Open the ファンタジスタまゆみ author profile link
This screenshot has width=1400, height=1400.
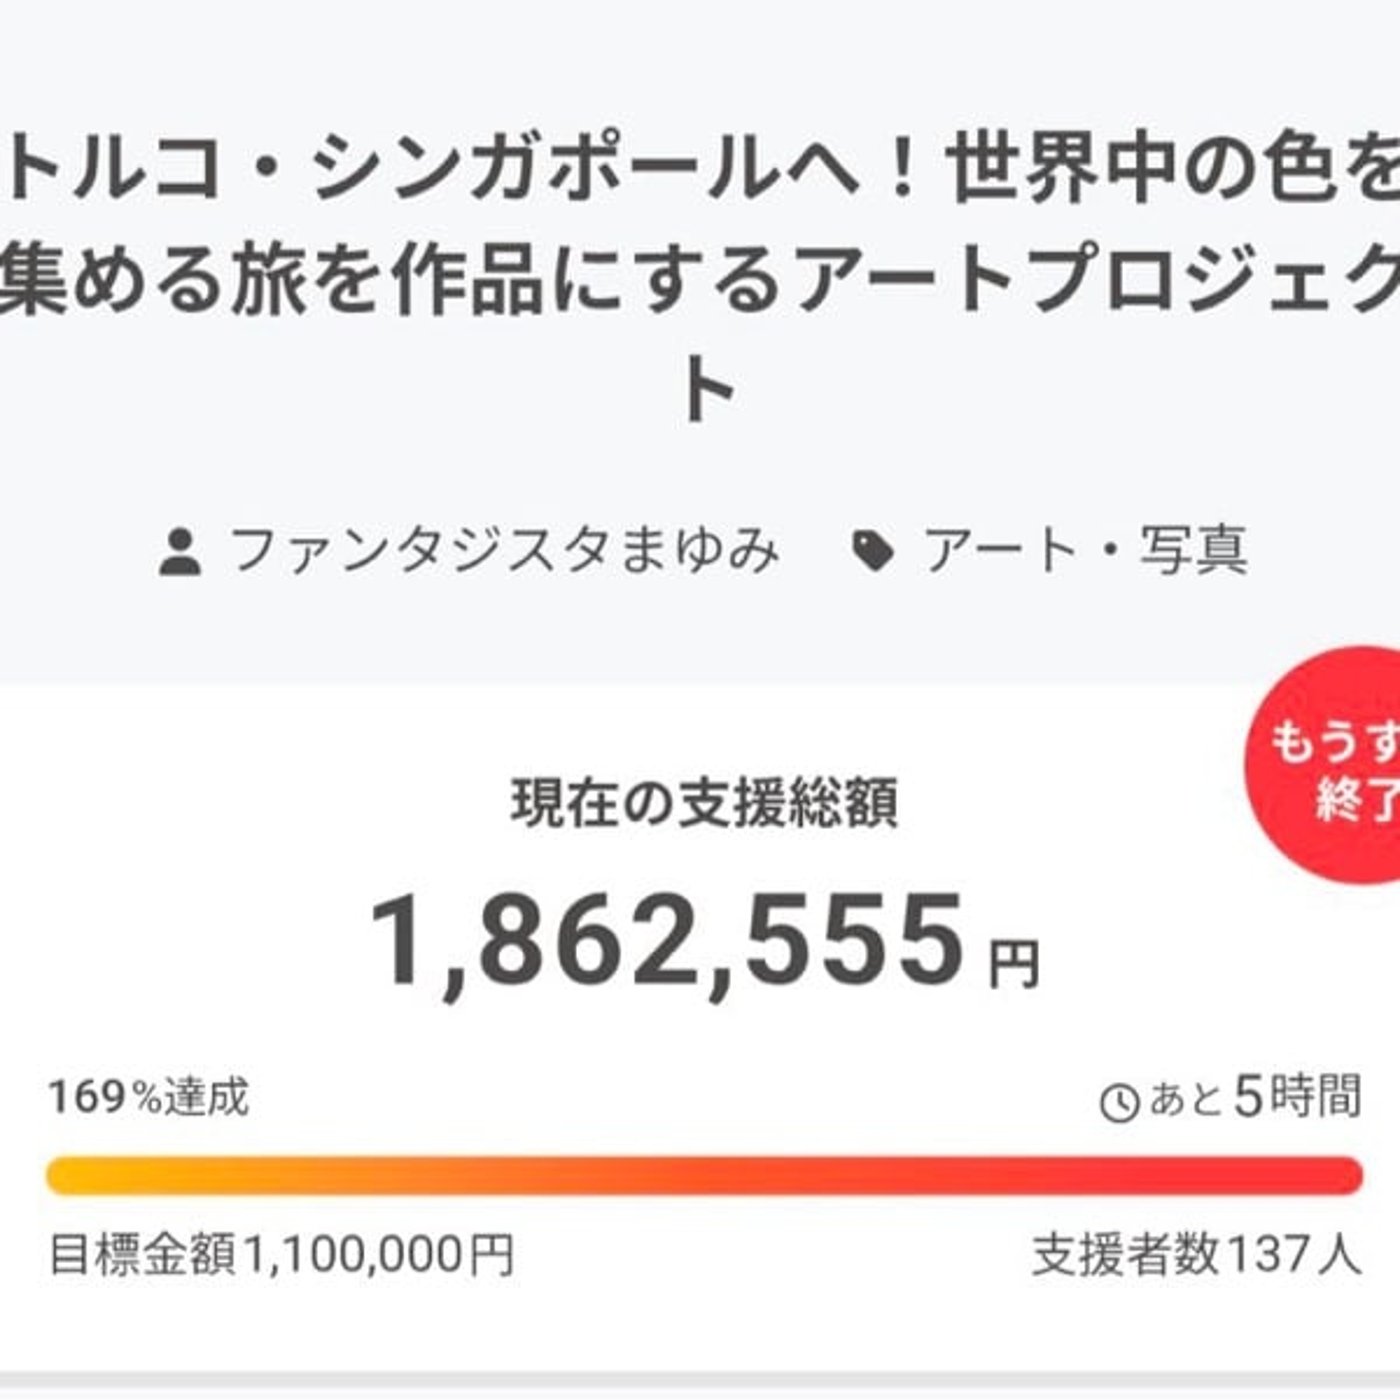point(504,551)
